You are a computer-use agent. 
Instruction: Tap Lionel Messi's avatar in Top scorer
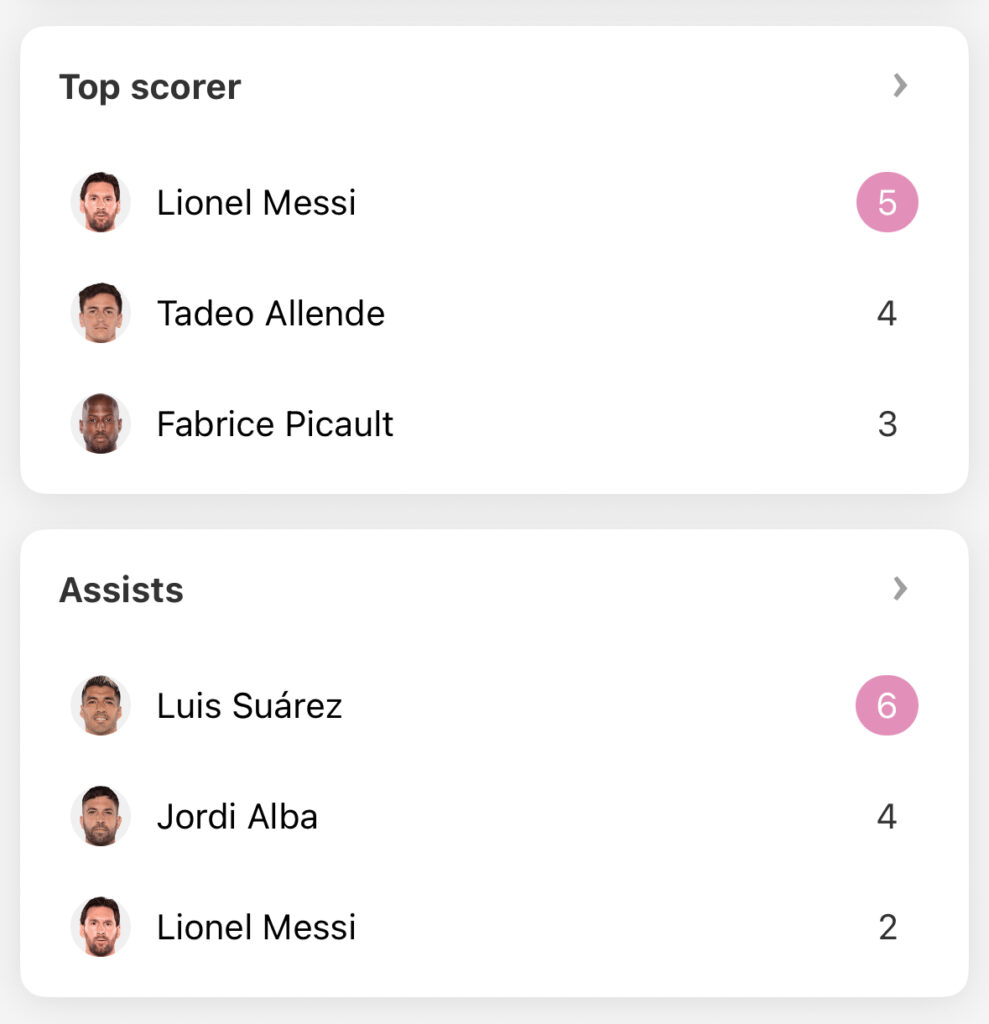pos(101,202)
